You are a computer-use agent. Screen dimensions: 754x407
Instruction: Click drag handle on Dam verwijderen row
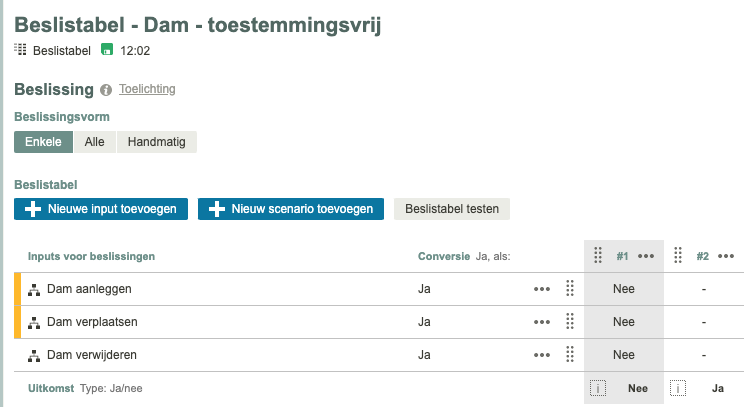point(569,355)
